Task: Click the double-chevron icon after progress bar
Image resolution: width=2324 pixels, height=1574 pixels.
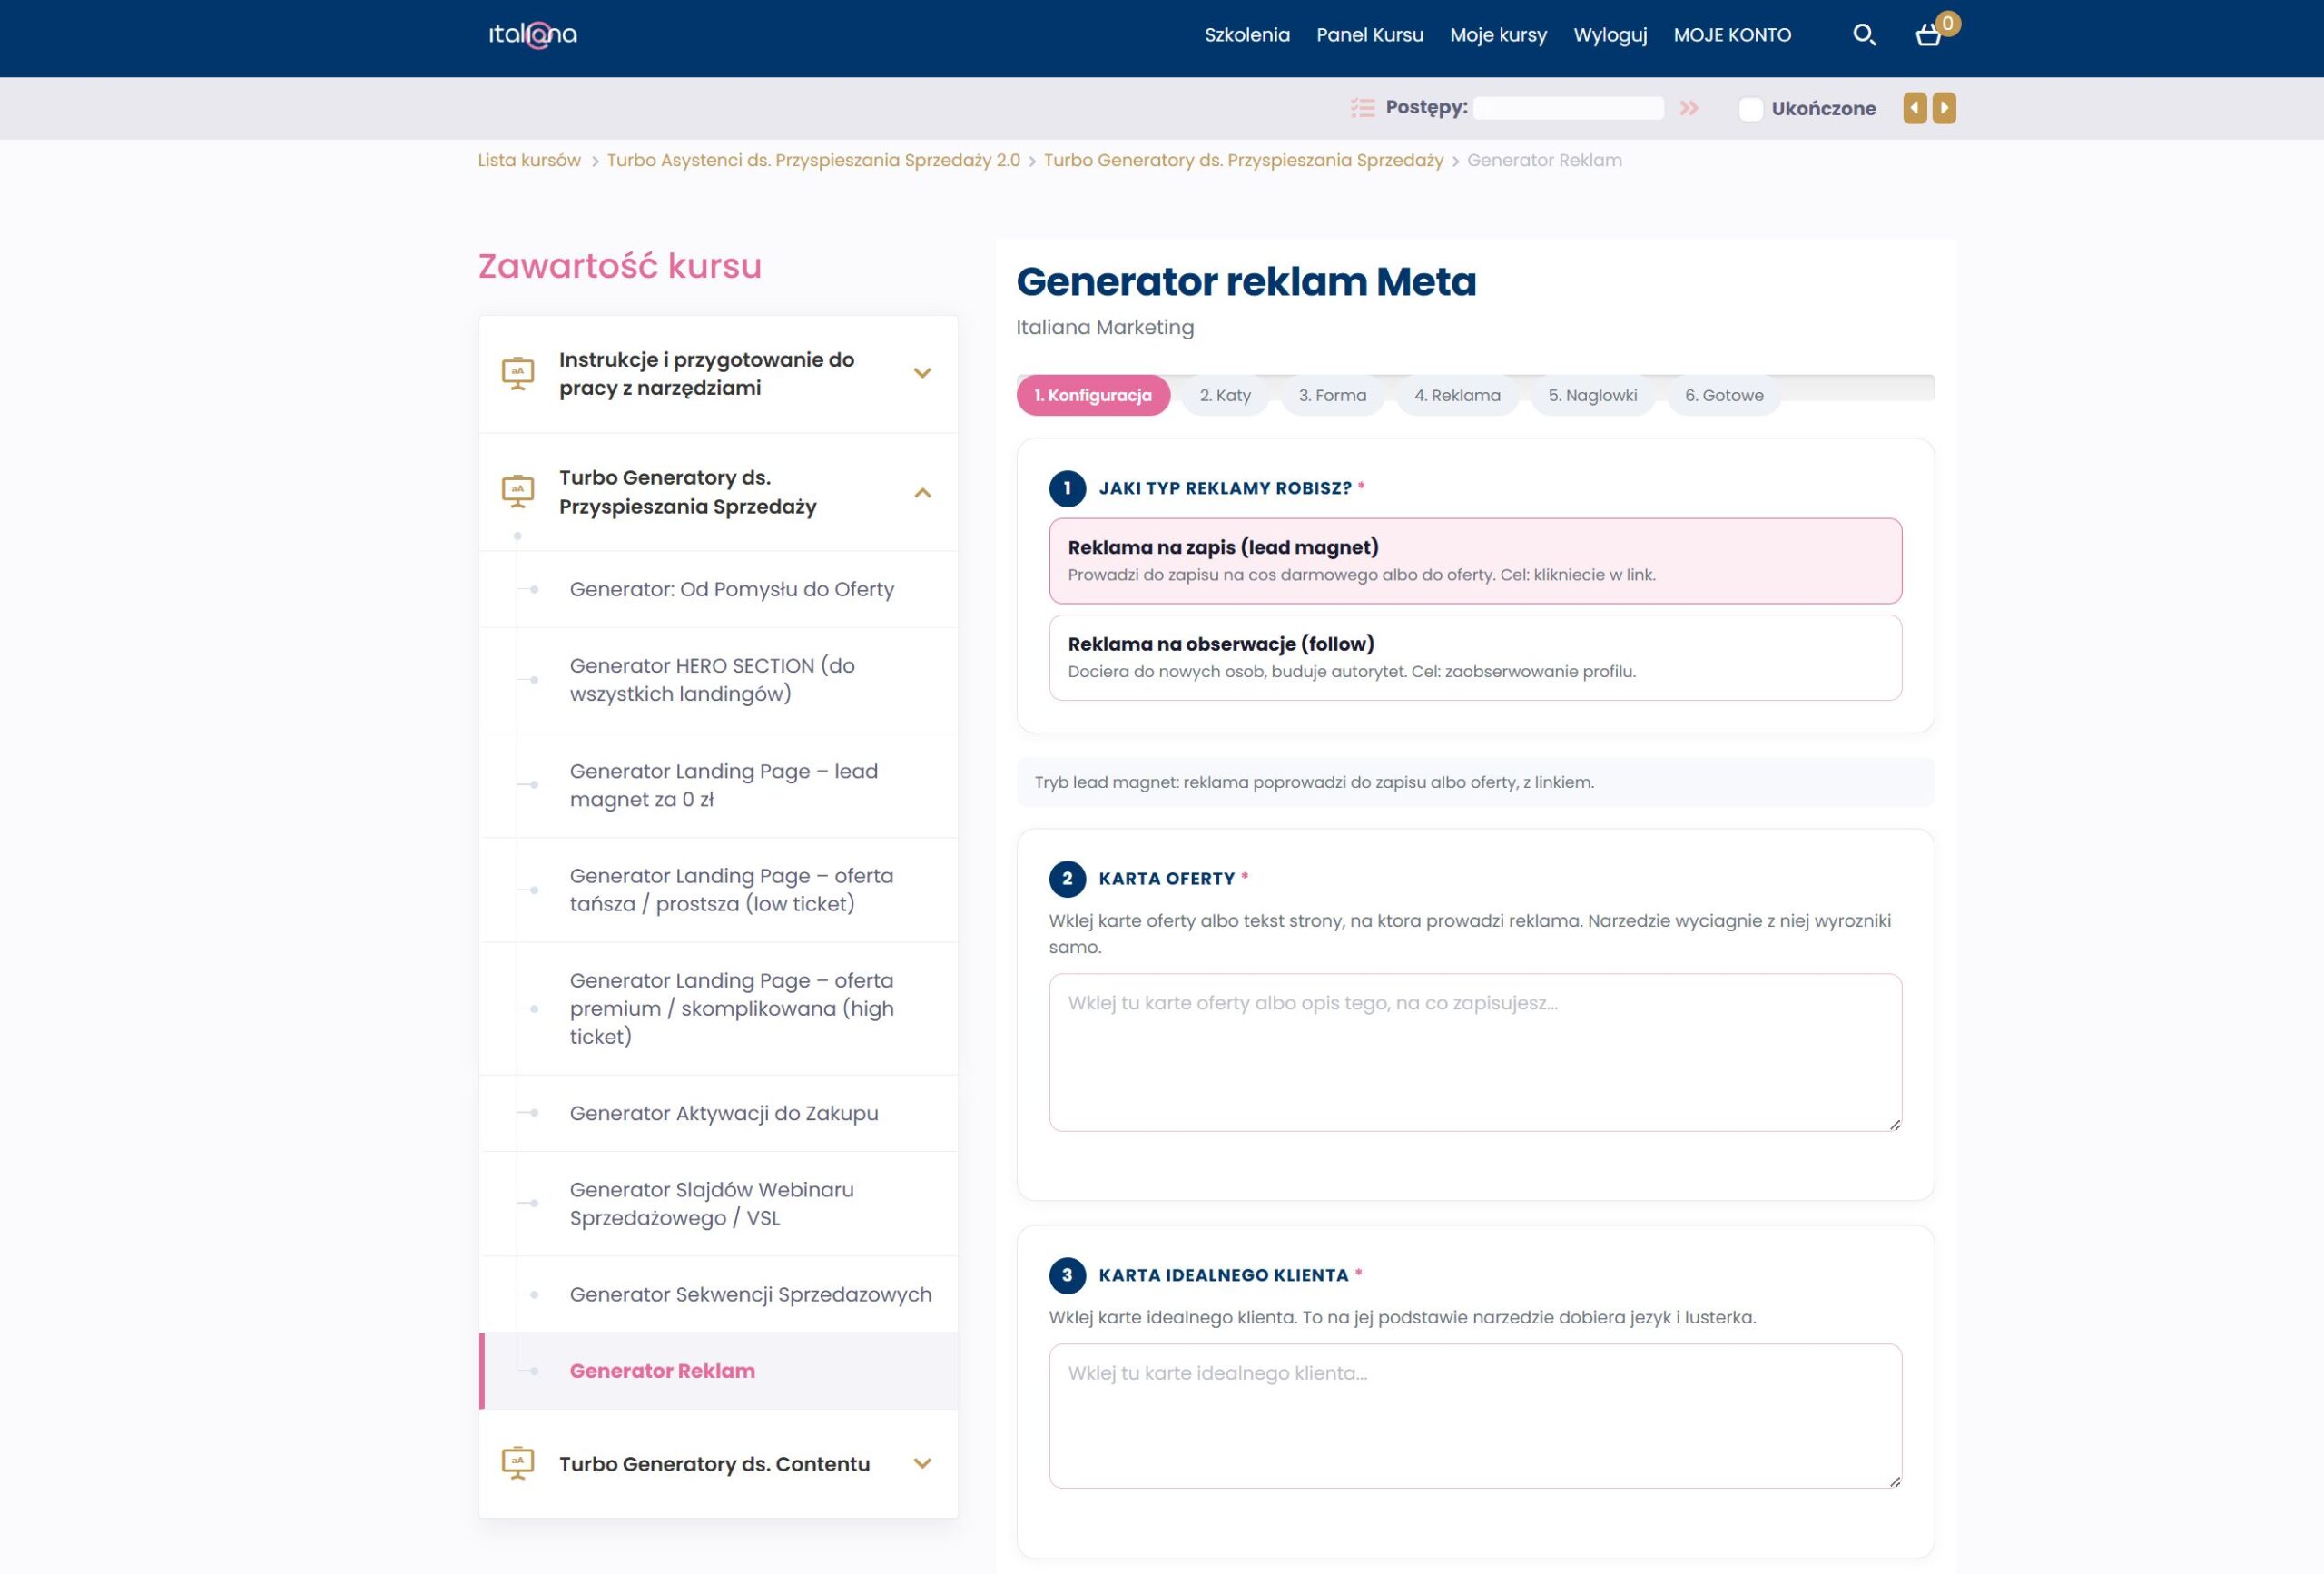Action: [x=1689, y=108]
